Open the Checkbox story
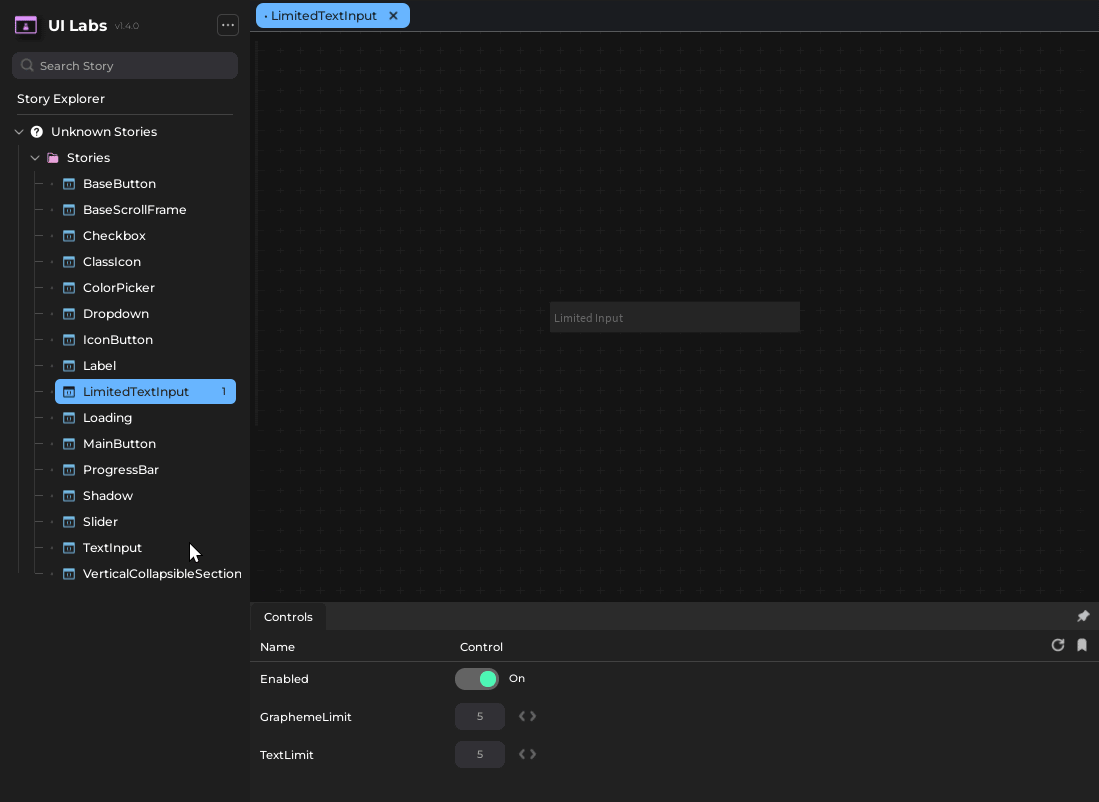Image resolution: width=1099 pixels, height=802 pixels. [114, 236]
